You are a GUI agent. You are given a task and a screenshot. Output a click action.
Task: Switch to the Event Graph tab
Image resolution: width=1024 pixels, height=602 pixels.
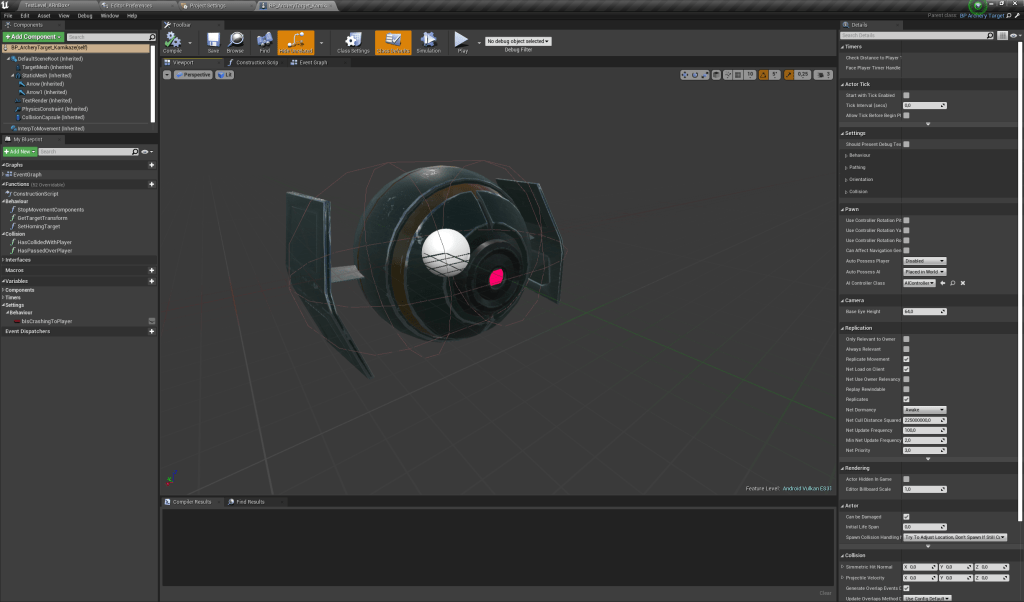(x=313, y=62)
